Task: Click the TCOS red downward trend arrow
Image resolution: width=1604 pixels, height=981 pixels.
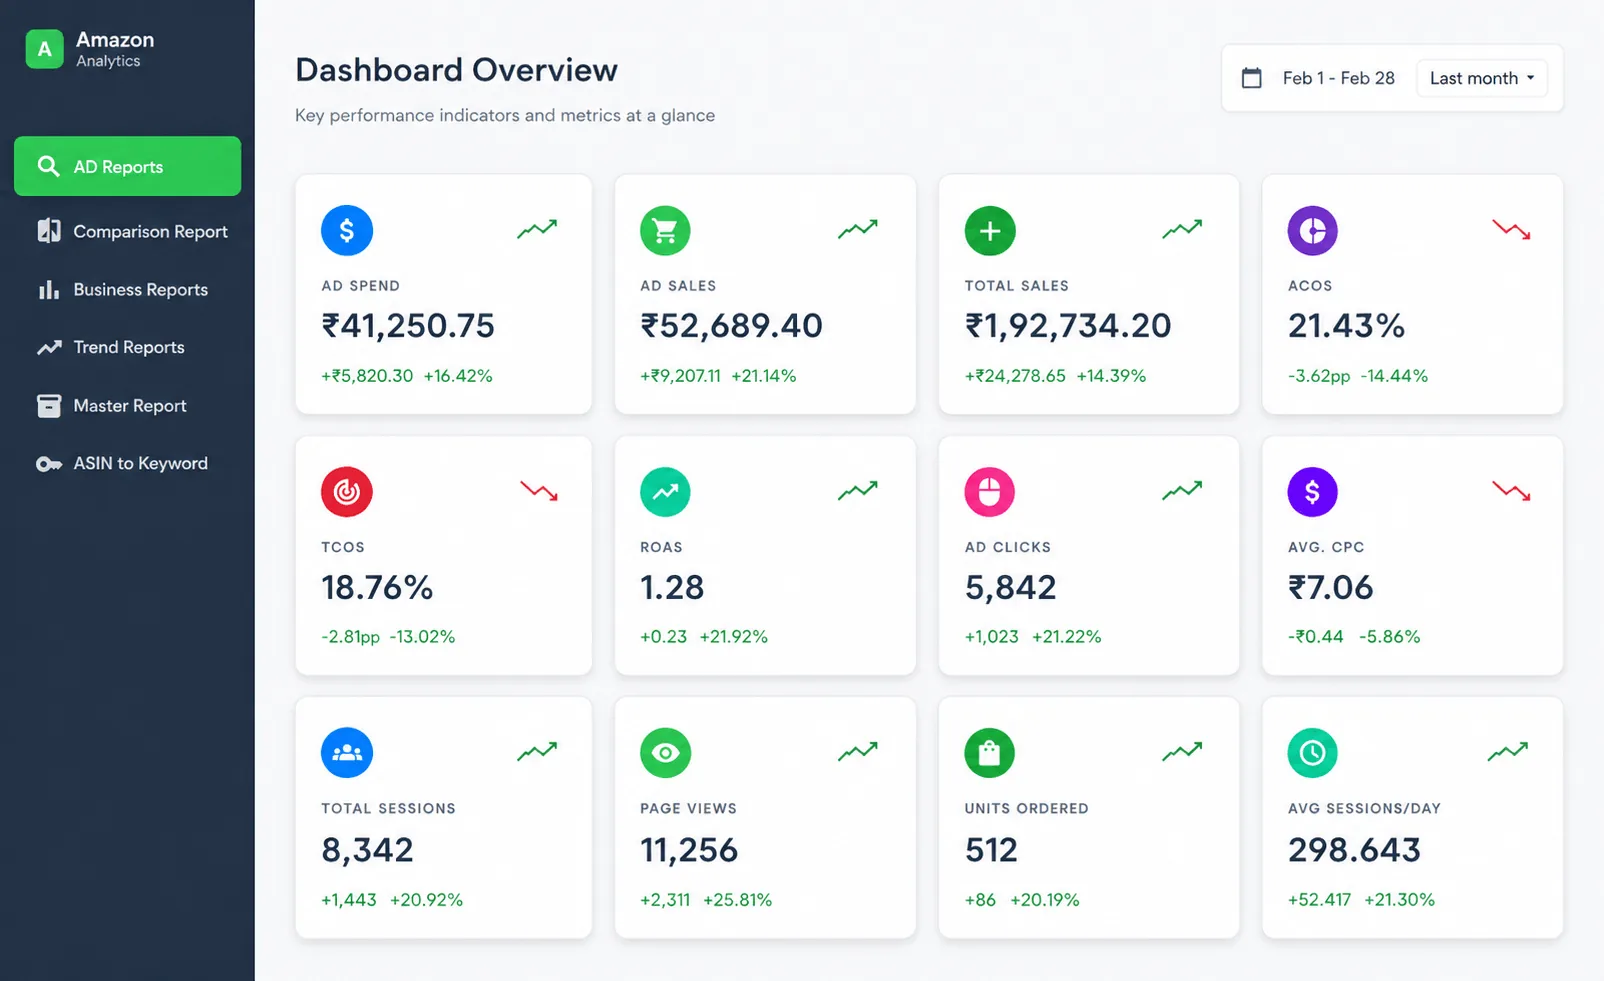Action: point(539,491)
